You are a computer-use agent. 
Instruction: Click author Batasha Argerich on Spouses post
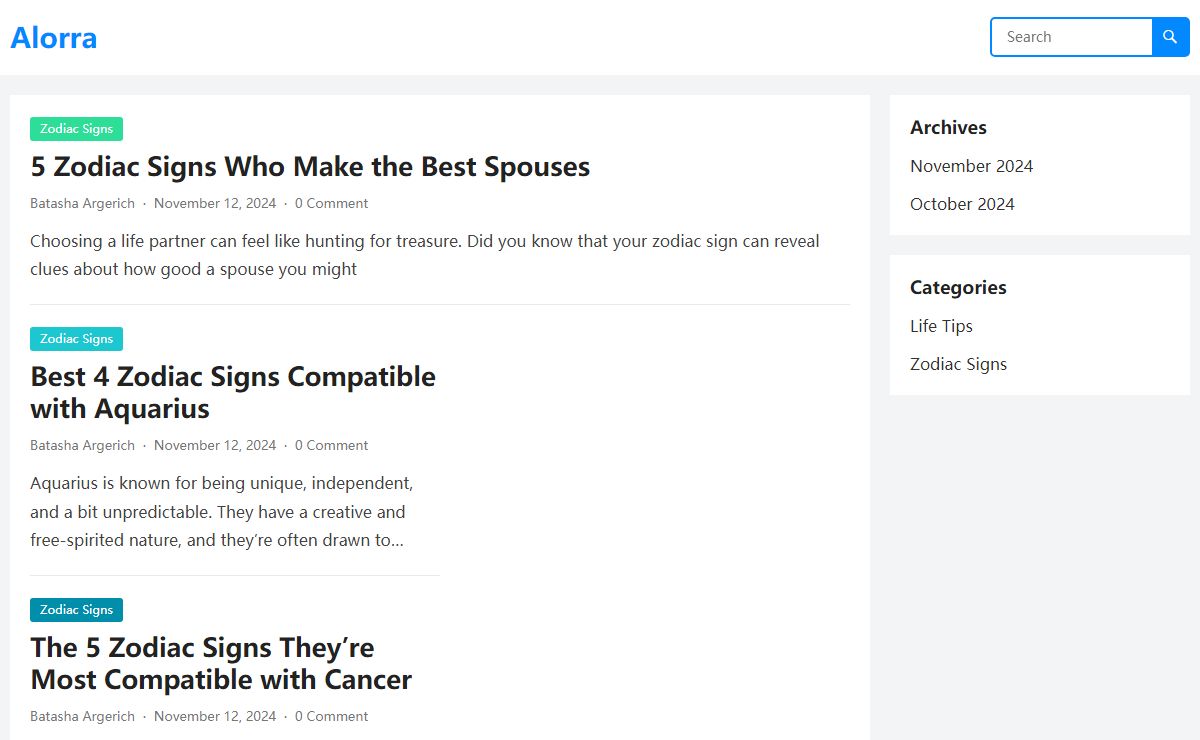click(82, 203)
